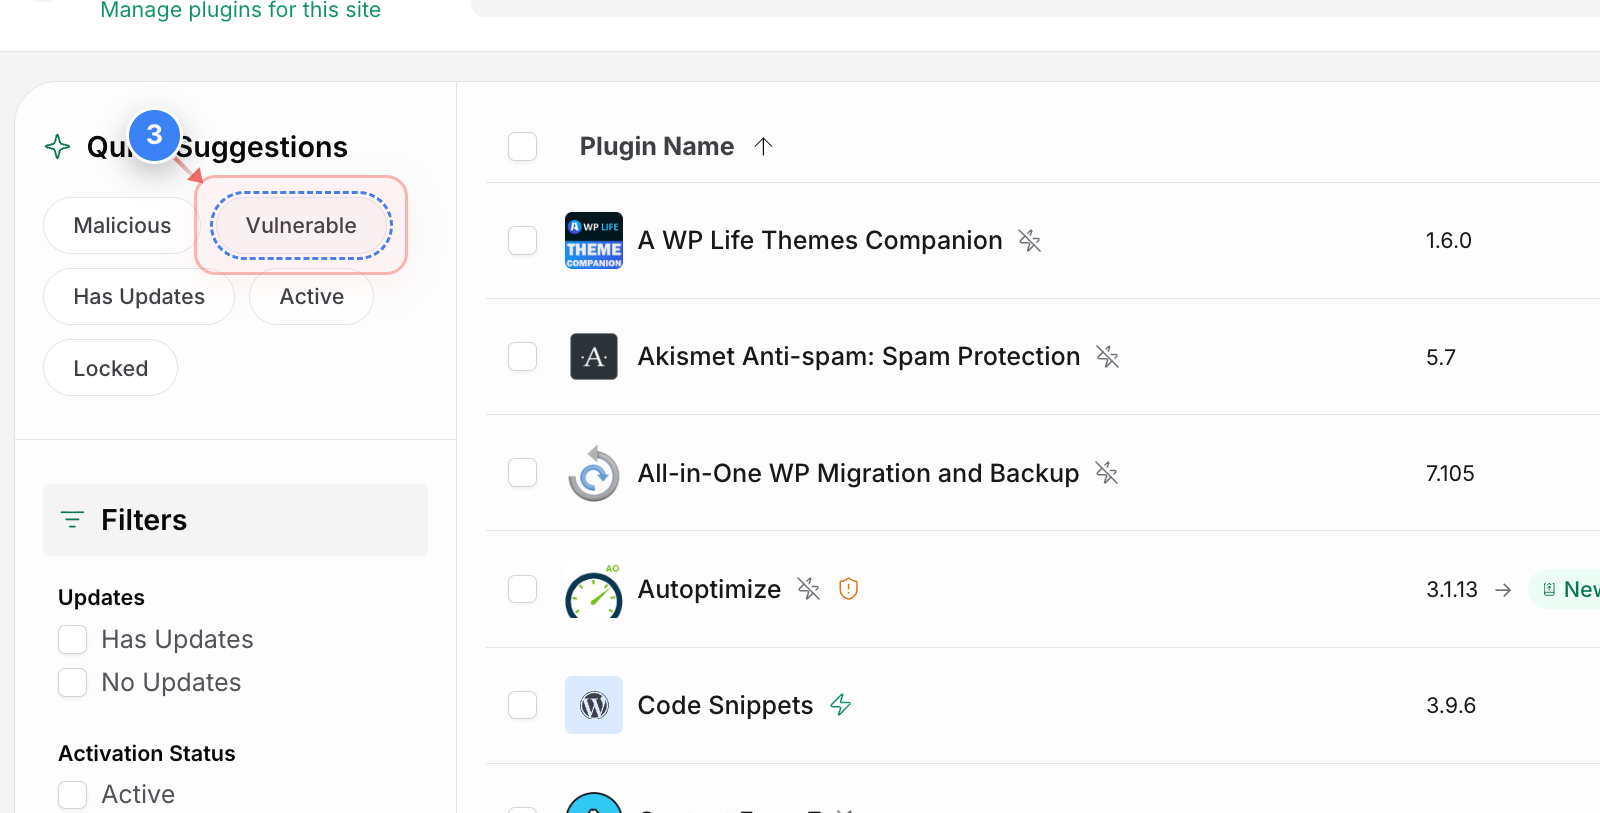1600x813 pixels.
Task: Check the Autoptimize row checkbox
Action: click(523, 589)
